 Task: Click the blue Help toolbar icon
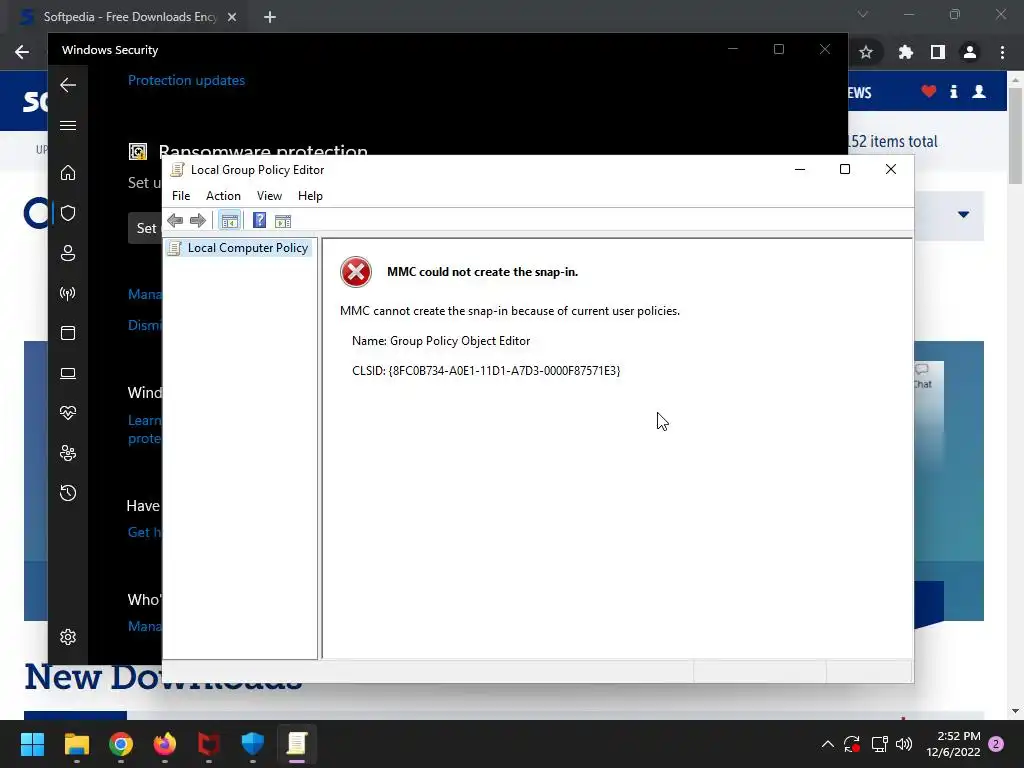tap(259, 221)
